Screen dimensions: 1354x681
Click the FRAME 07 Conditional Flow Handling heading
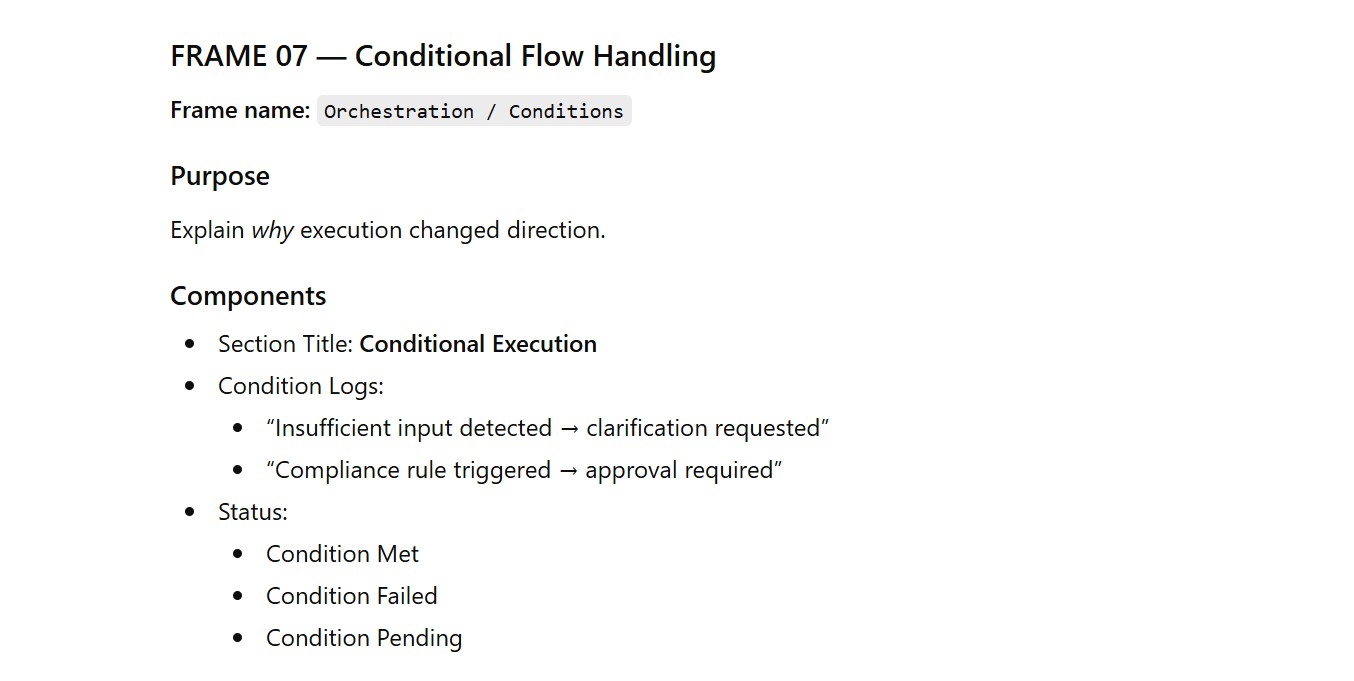point(443,56)
